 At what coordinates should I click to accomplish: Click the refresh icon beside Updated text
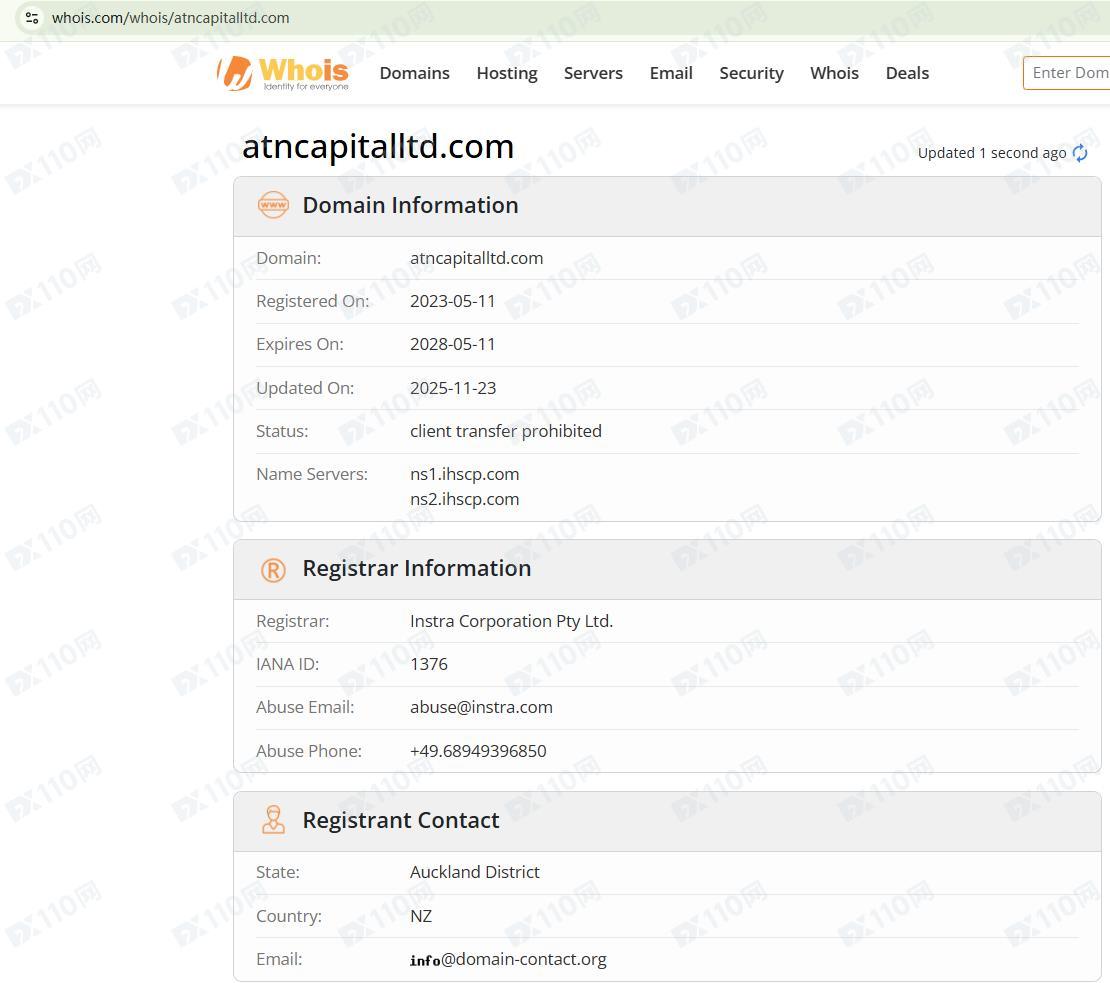[1080, 153]
